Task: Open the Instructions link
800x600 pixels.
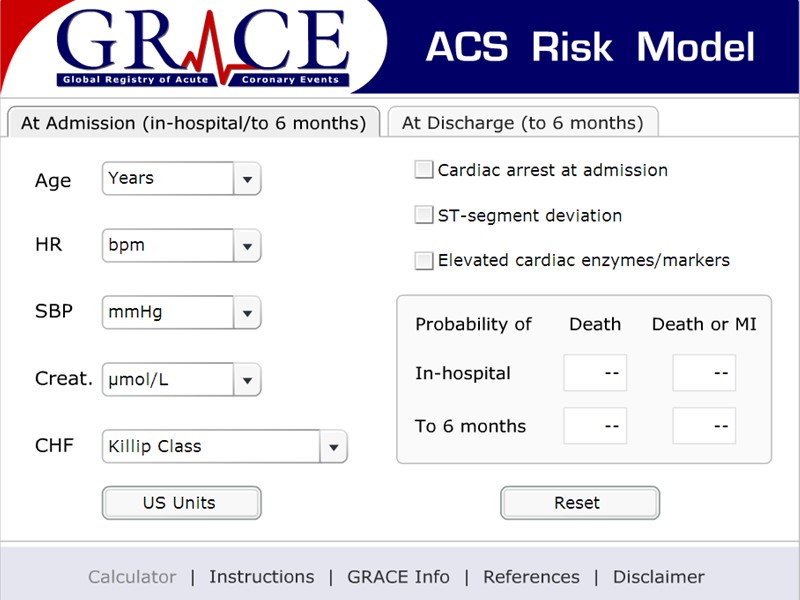Action: (x=261, y=577)
